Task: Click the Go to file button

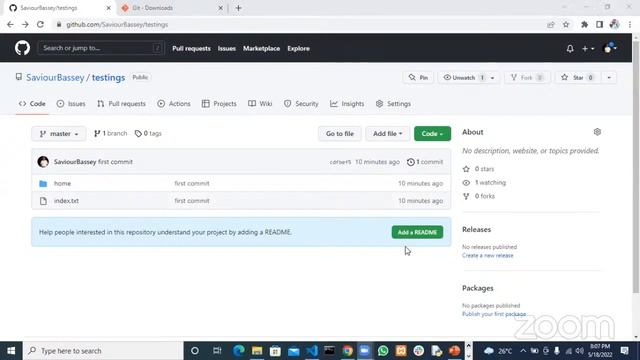Action: point(340,133)
